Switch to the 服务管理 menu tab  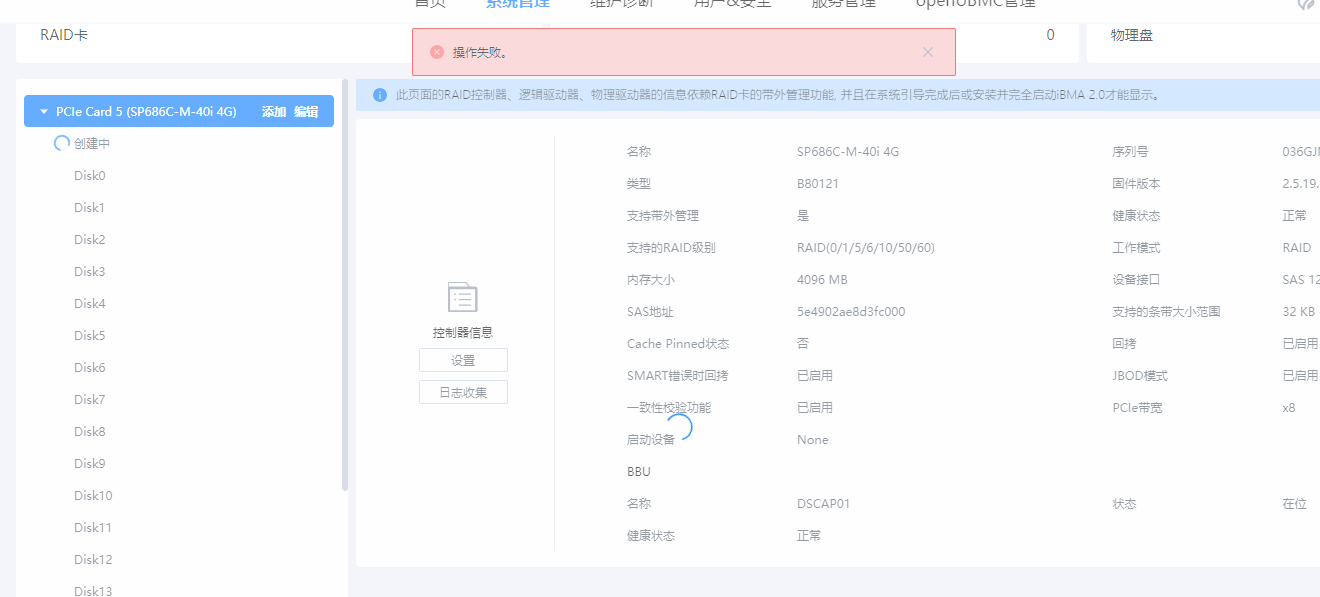coord(841,3)
